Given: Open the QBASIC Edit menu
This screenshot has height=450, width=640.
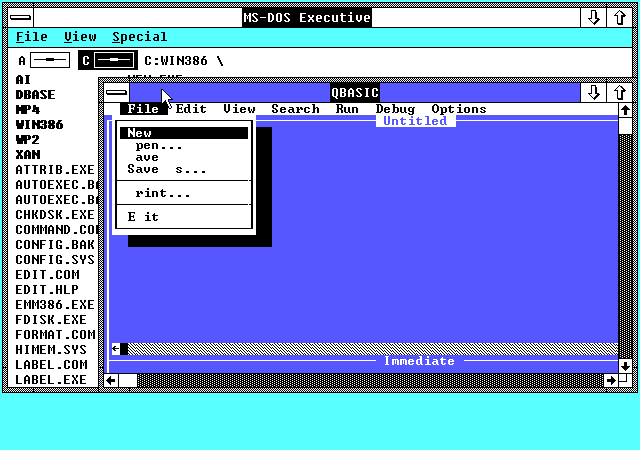Looking at the screenshot, I should pos(191,109).
